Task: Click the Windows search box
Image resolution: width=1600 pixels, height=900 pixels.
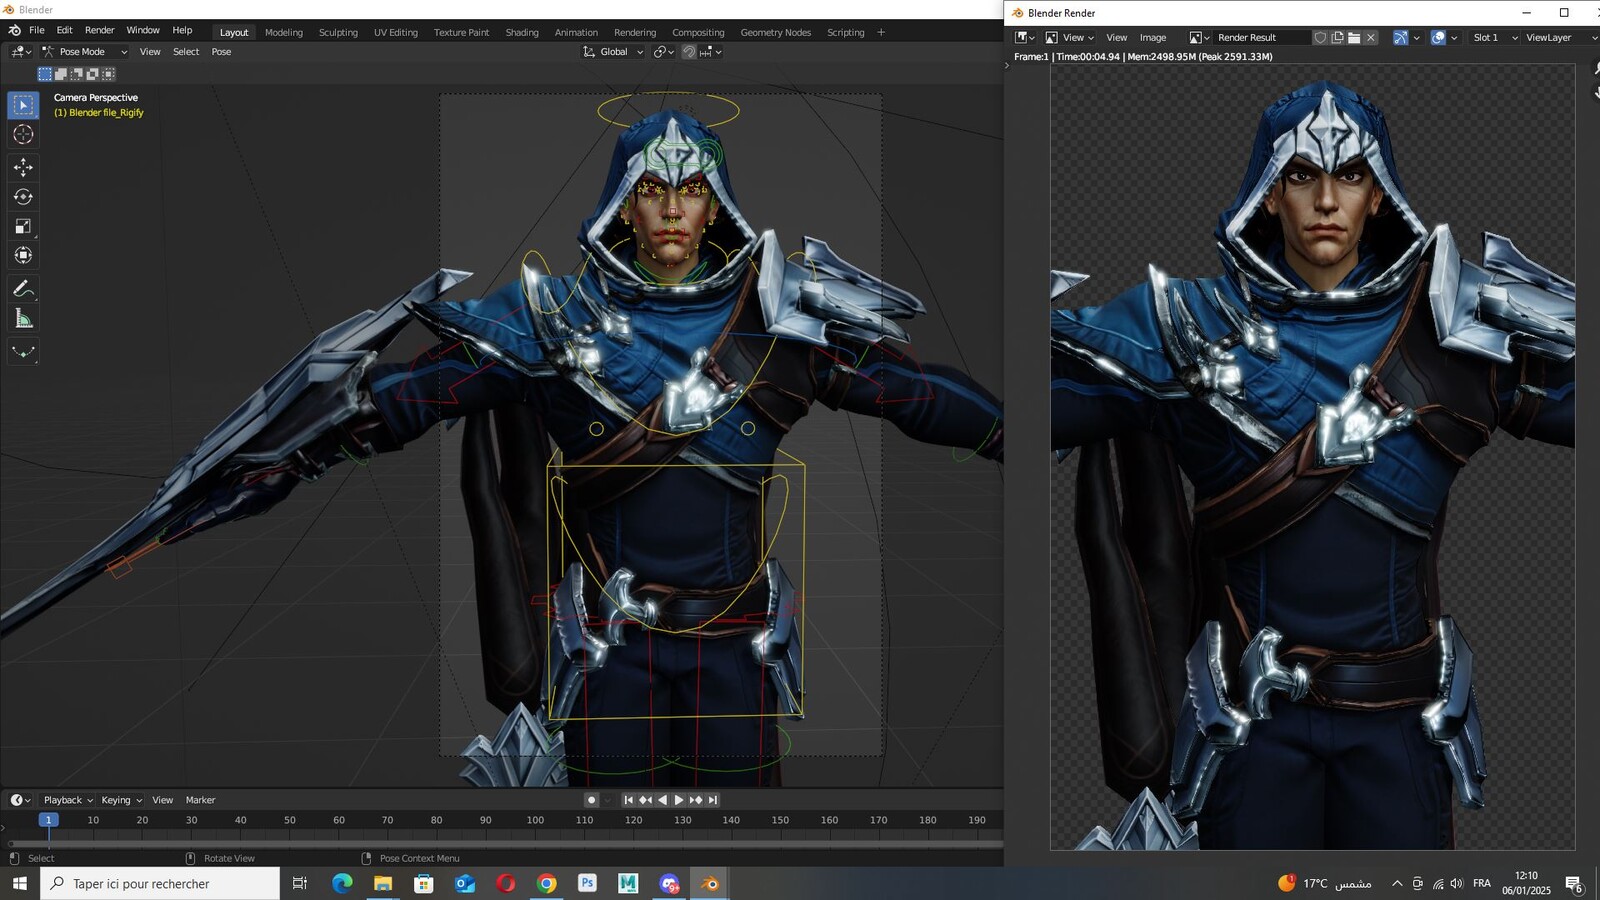Action: [160, 883]
